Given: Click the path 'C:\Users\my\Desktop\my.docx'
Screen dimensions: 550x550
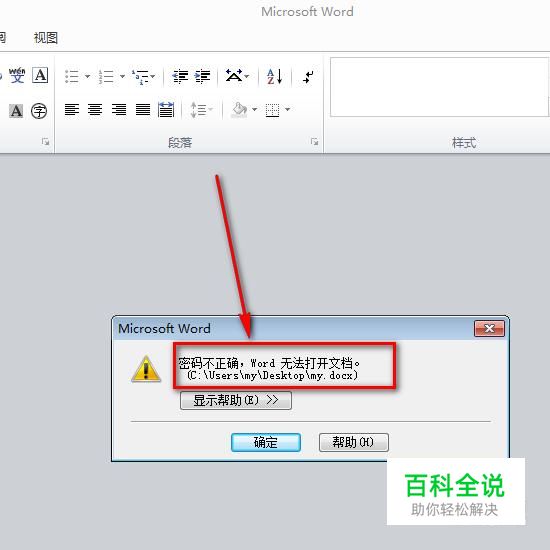Looking at the screenshot, I should [x=272, y=376].
